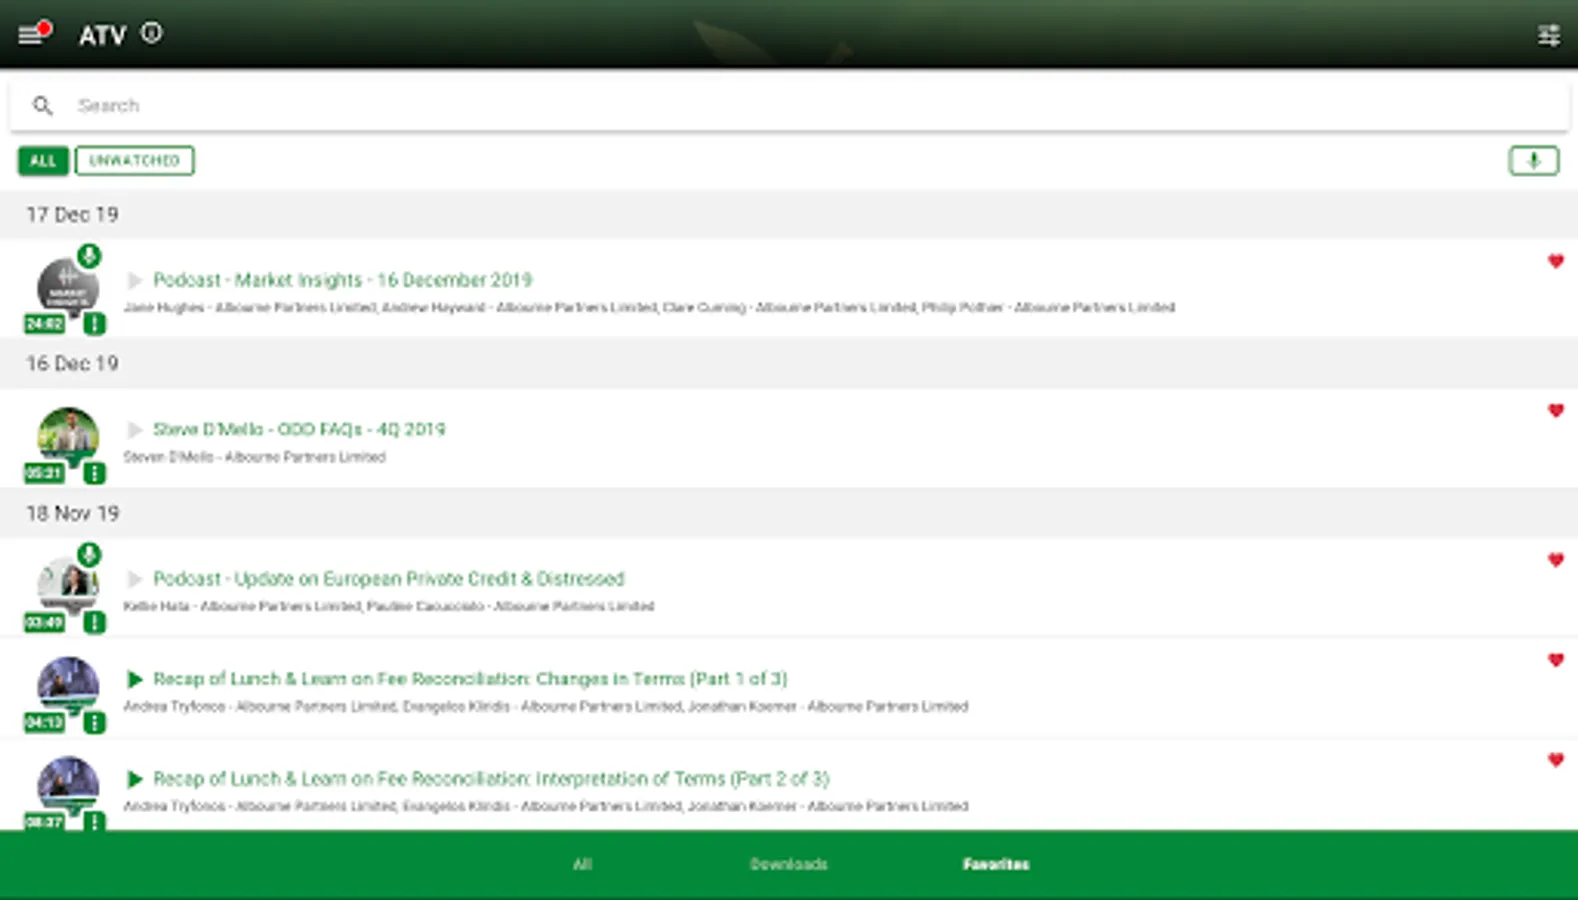Focus the Search input field
1578x900 pixels.
tap(789, 105)
